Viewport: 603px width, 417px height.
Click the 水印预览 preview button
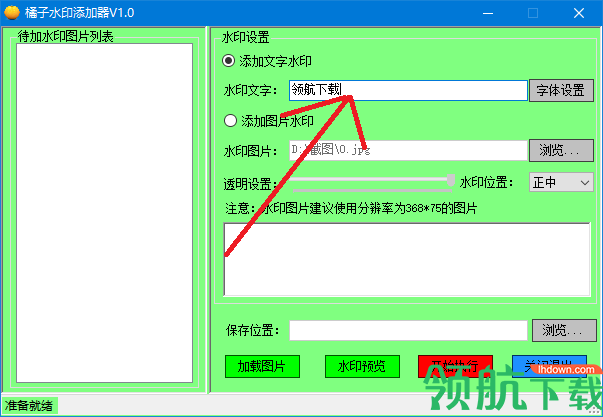(x=362, y=366)
